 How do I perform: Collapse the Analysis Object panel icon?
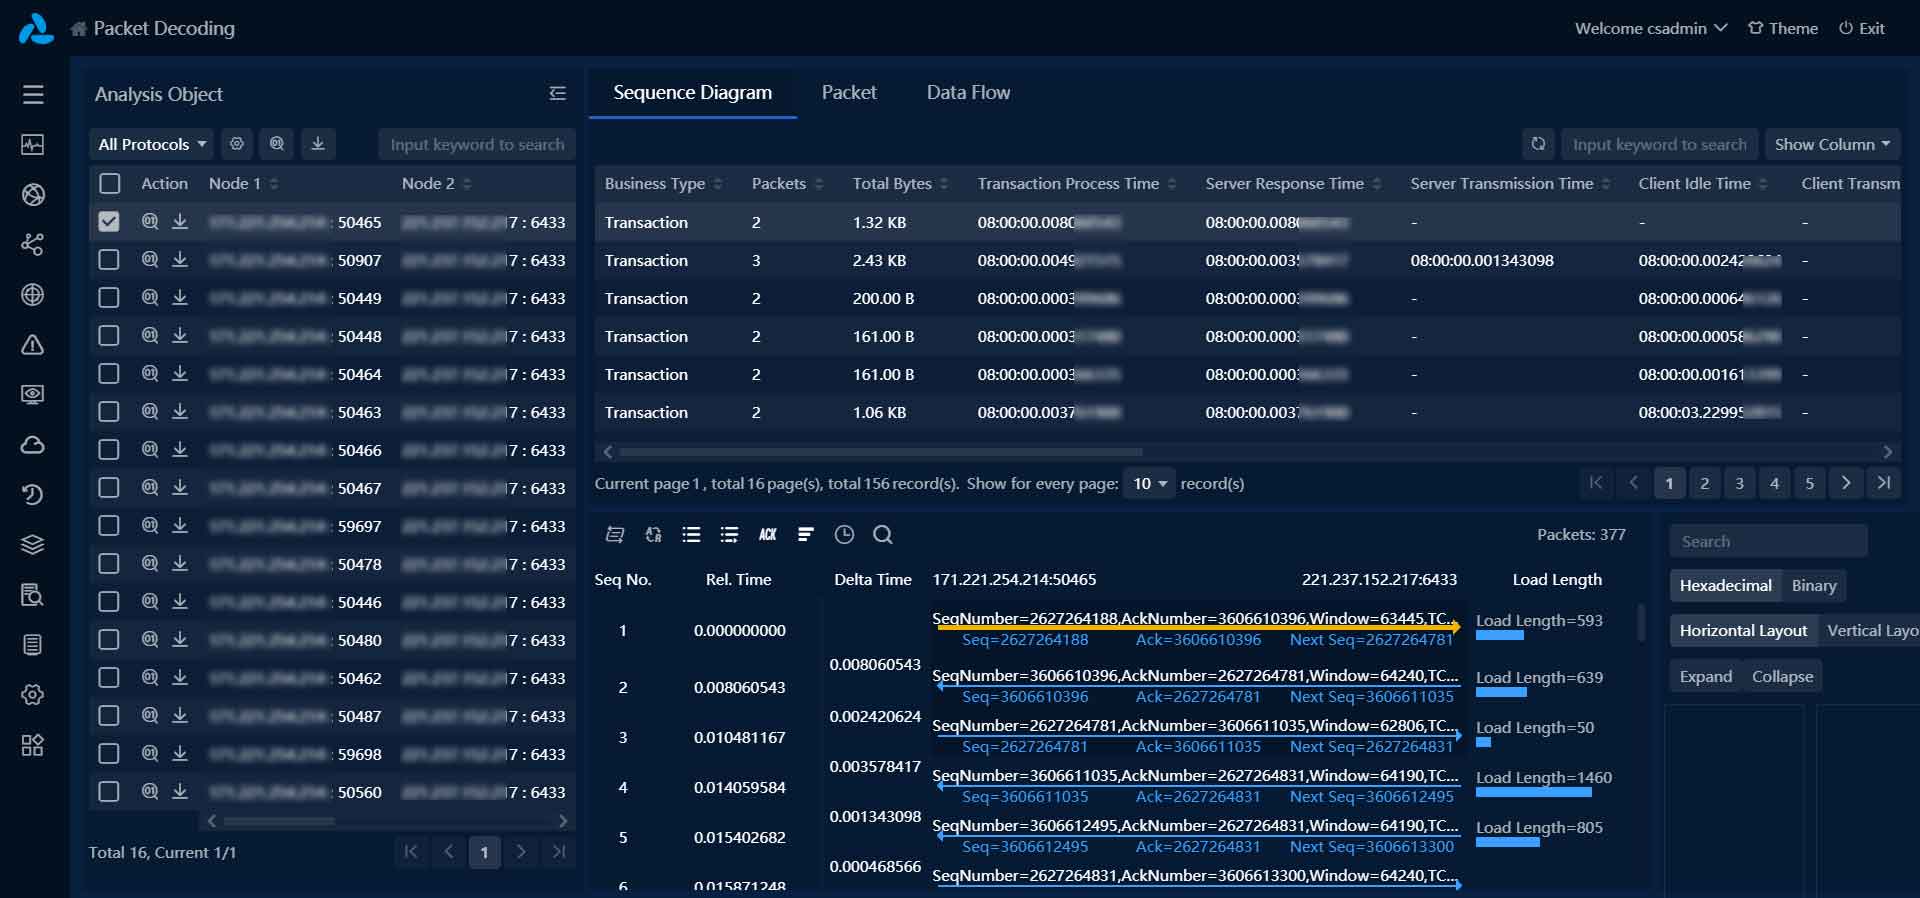tap(557, 94)
